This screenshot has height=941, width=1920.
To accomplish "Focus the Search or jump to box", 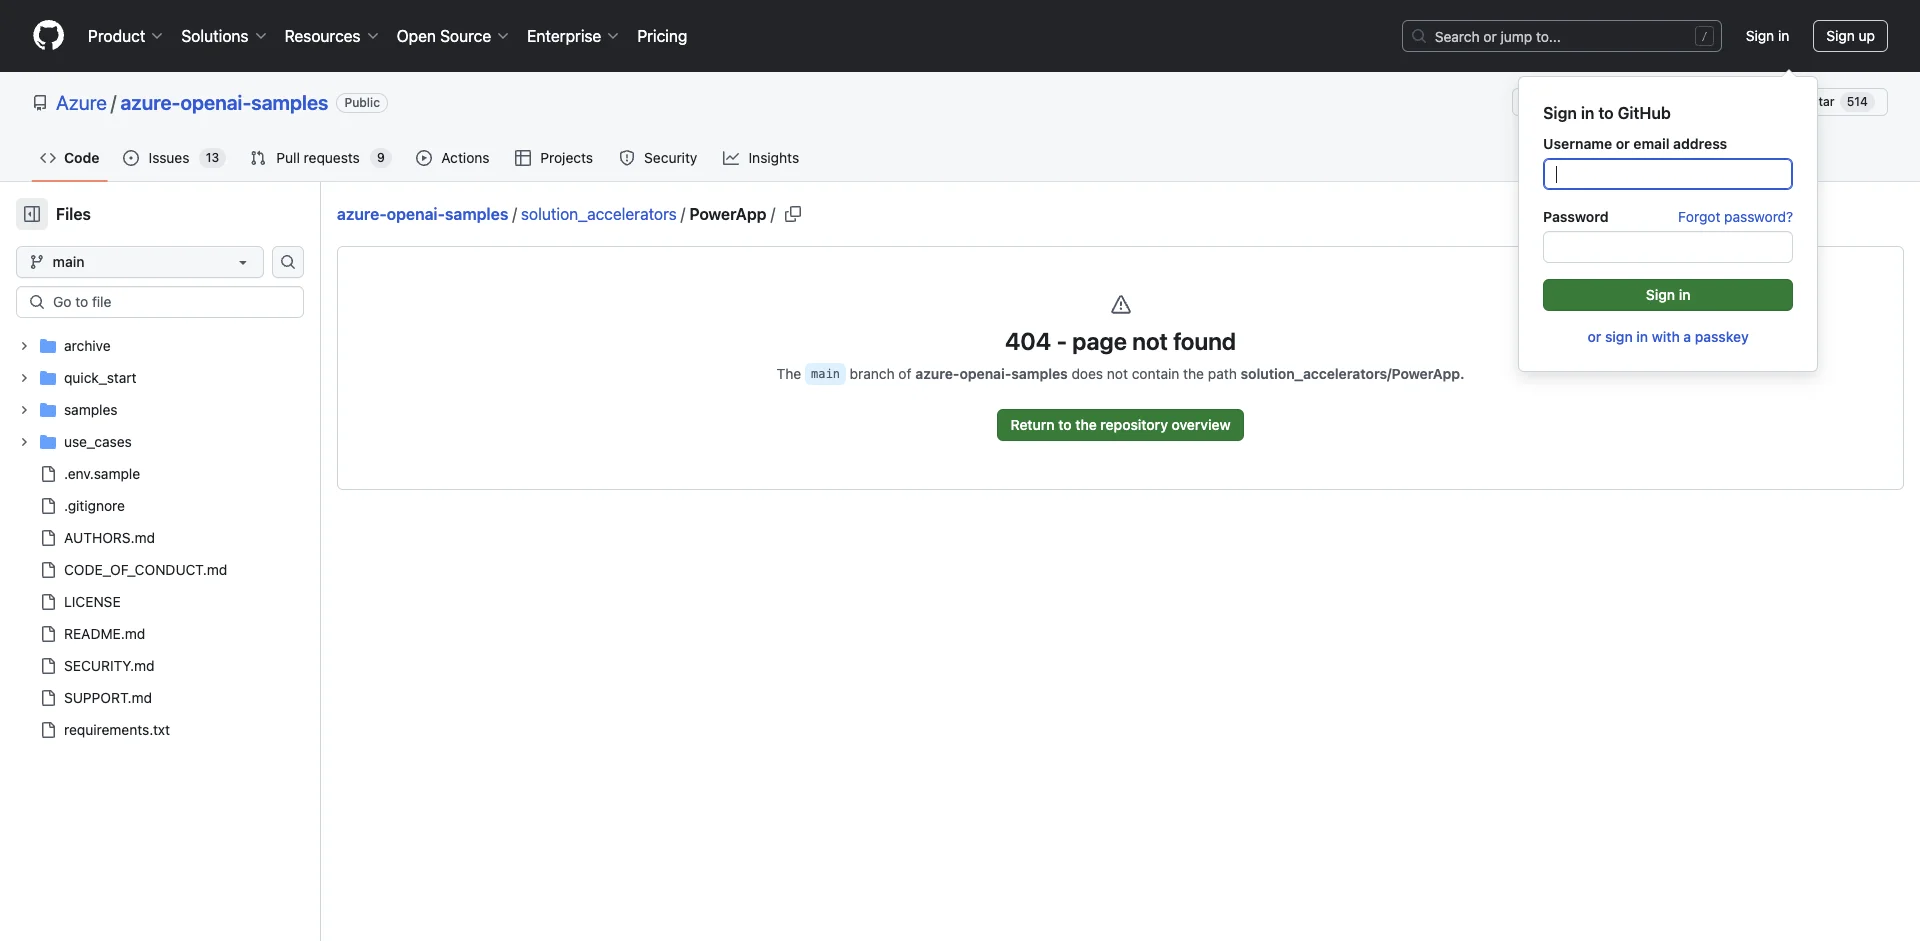I will tap(1561, 36).
